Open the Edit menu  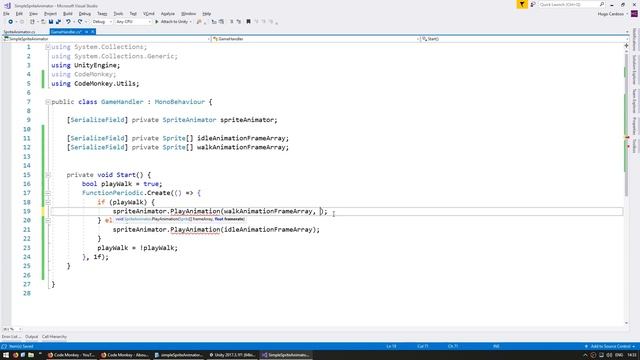point(19,14)
